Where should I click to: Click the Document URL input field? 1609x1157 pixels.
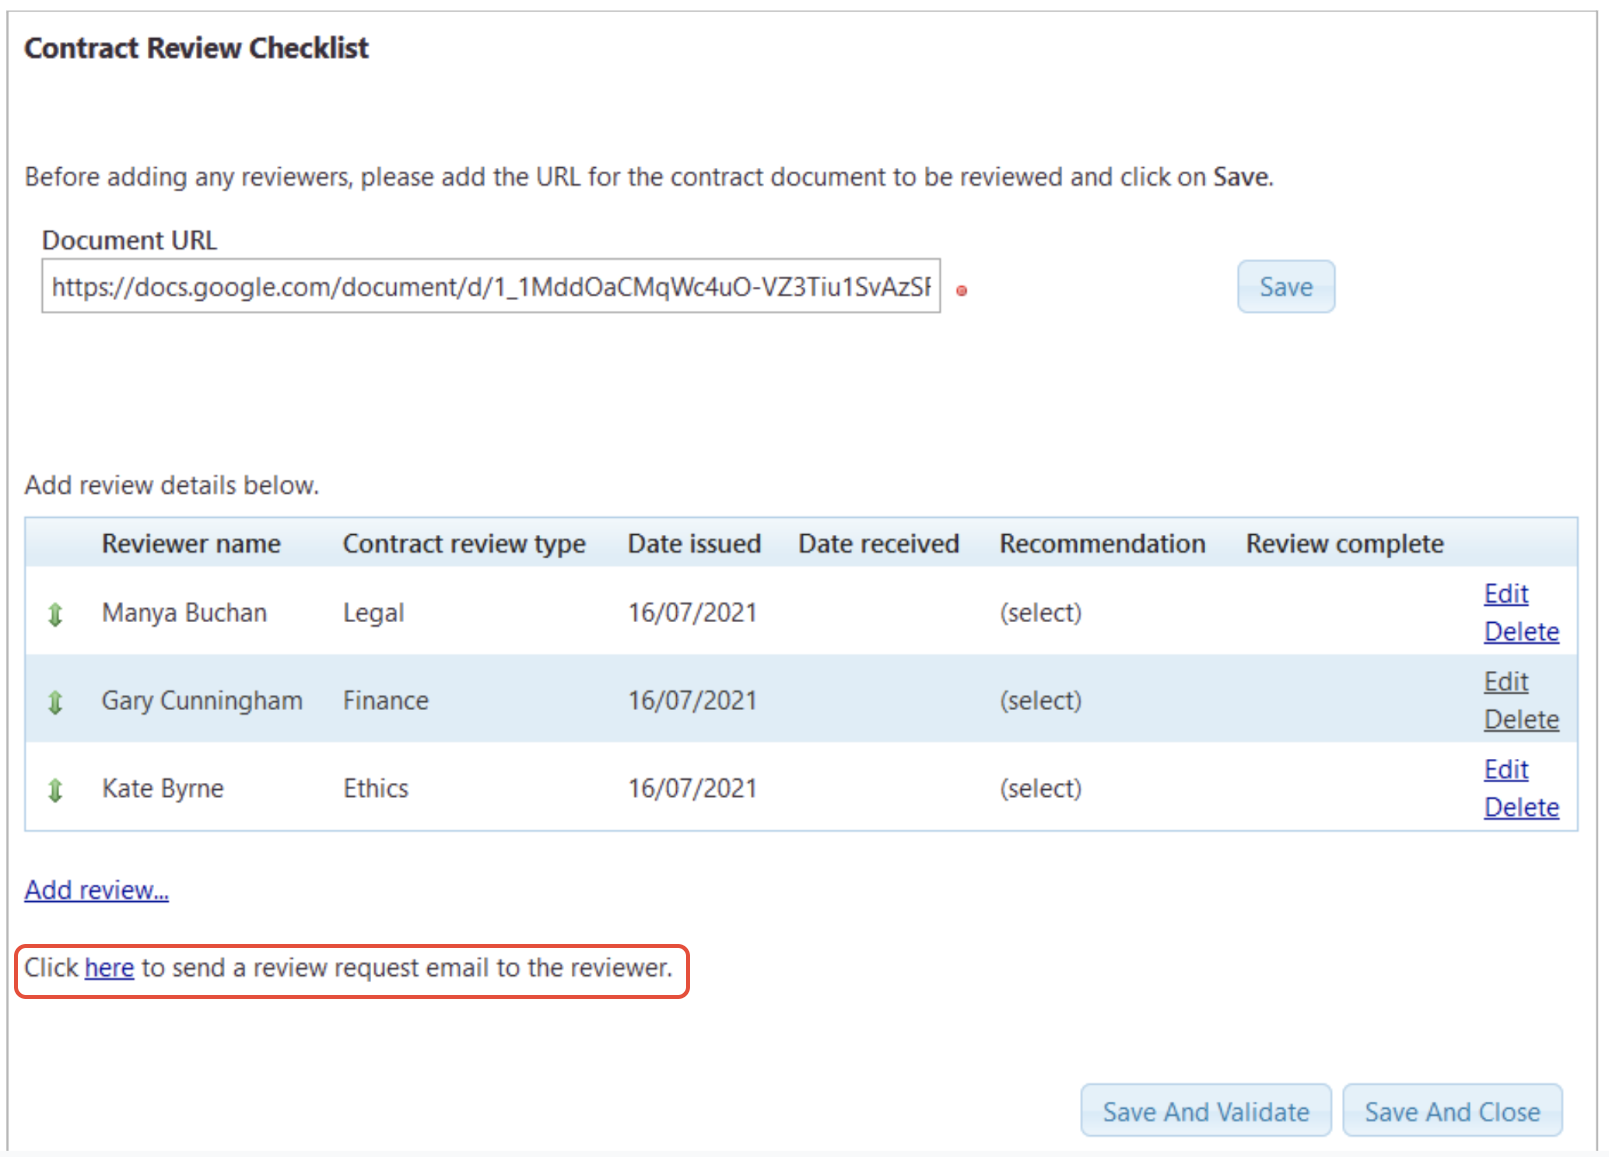[490, 287]
